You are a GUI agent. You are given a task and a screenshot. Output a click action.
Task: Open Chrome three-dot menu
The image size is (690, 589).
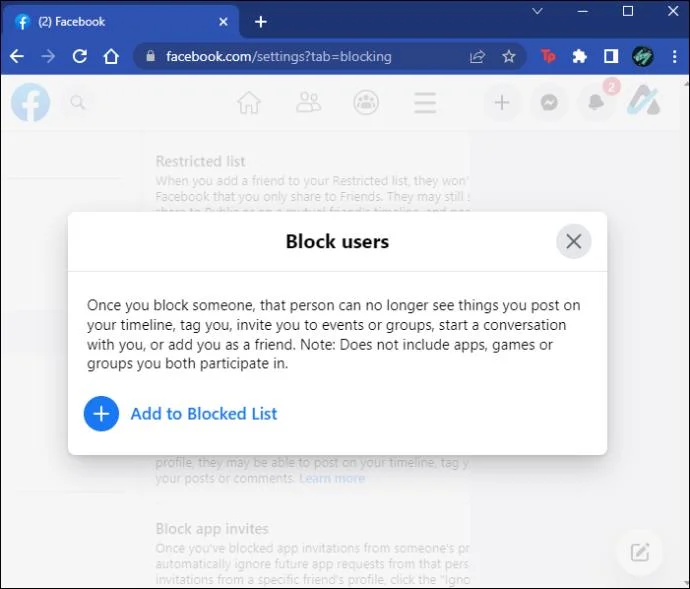tap(674, 56)
